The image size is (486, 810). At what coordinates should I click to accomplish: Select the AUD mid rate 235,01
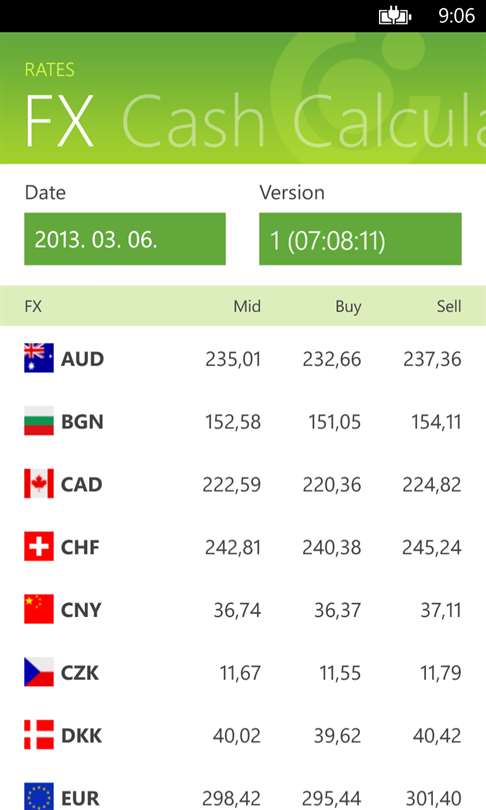[x=233, y=359]
